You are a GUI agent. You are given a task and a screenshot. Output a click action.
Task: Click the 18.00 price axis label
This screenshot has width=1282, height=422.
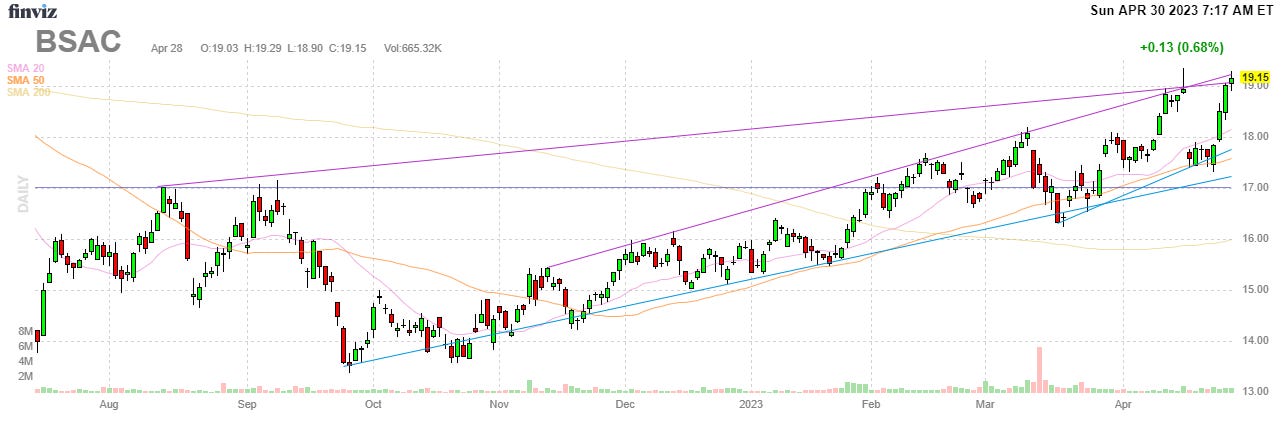[x=1255, y=137]
